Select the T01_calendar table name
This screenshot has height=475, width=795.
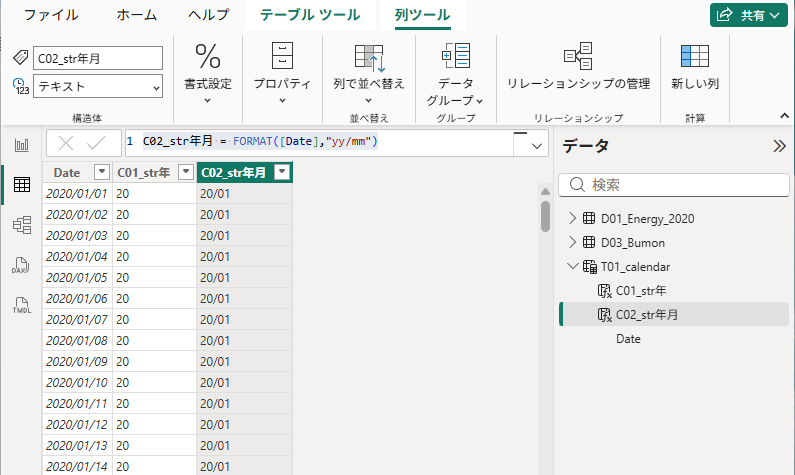point(635,267)
